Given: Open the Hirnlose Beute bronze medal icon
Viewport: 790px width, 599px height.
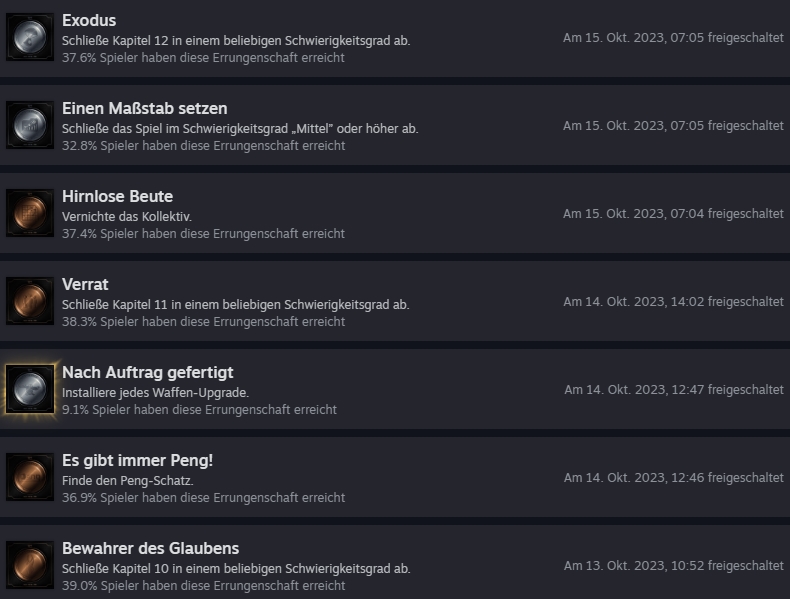Looking at the screenshot, I should point(30,213).
